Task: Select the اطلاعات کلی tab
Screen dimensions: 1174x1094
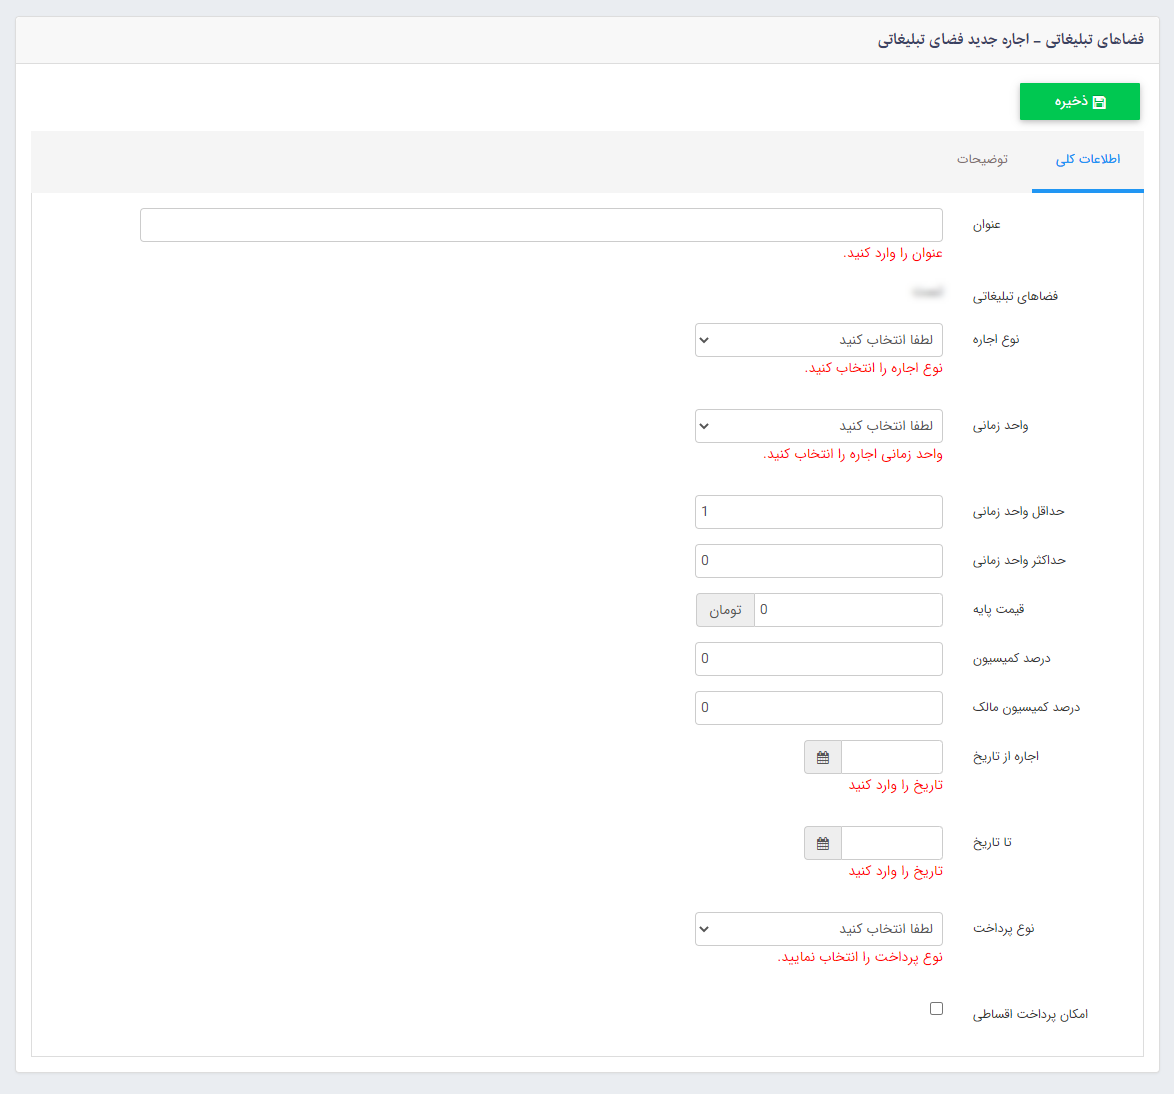Action: [1087, 159]
